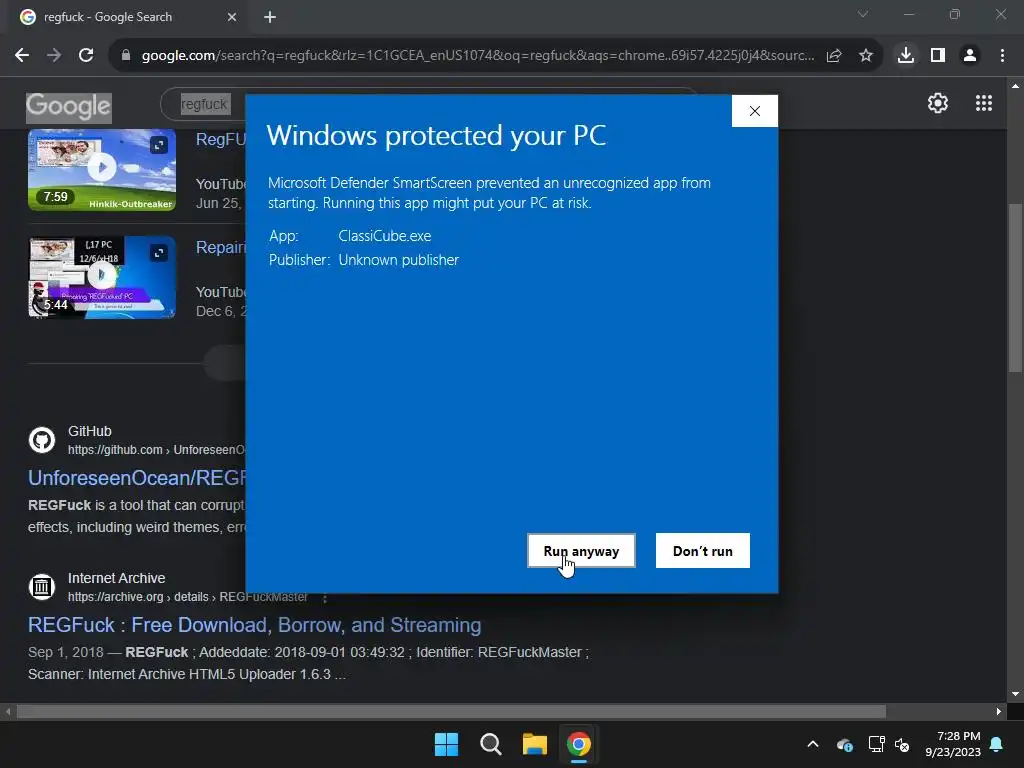Click the Internet Archive favicon
Screen dimensions: 1024x768
(x=42, y=586)
